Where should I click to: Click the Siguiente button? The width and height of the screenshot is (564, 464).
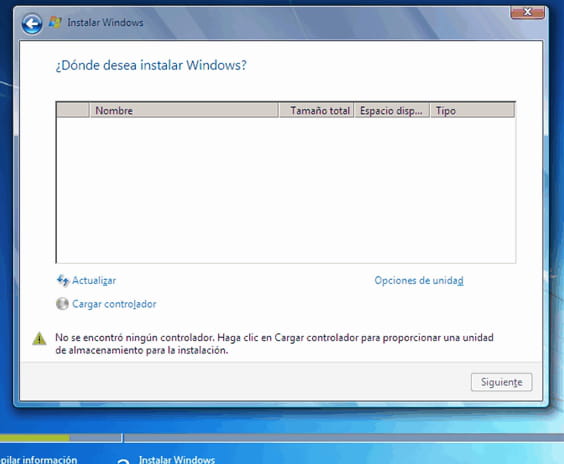pyautogui.click(x=501, y=382)
